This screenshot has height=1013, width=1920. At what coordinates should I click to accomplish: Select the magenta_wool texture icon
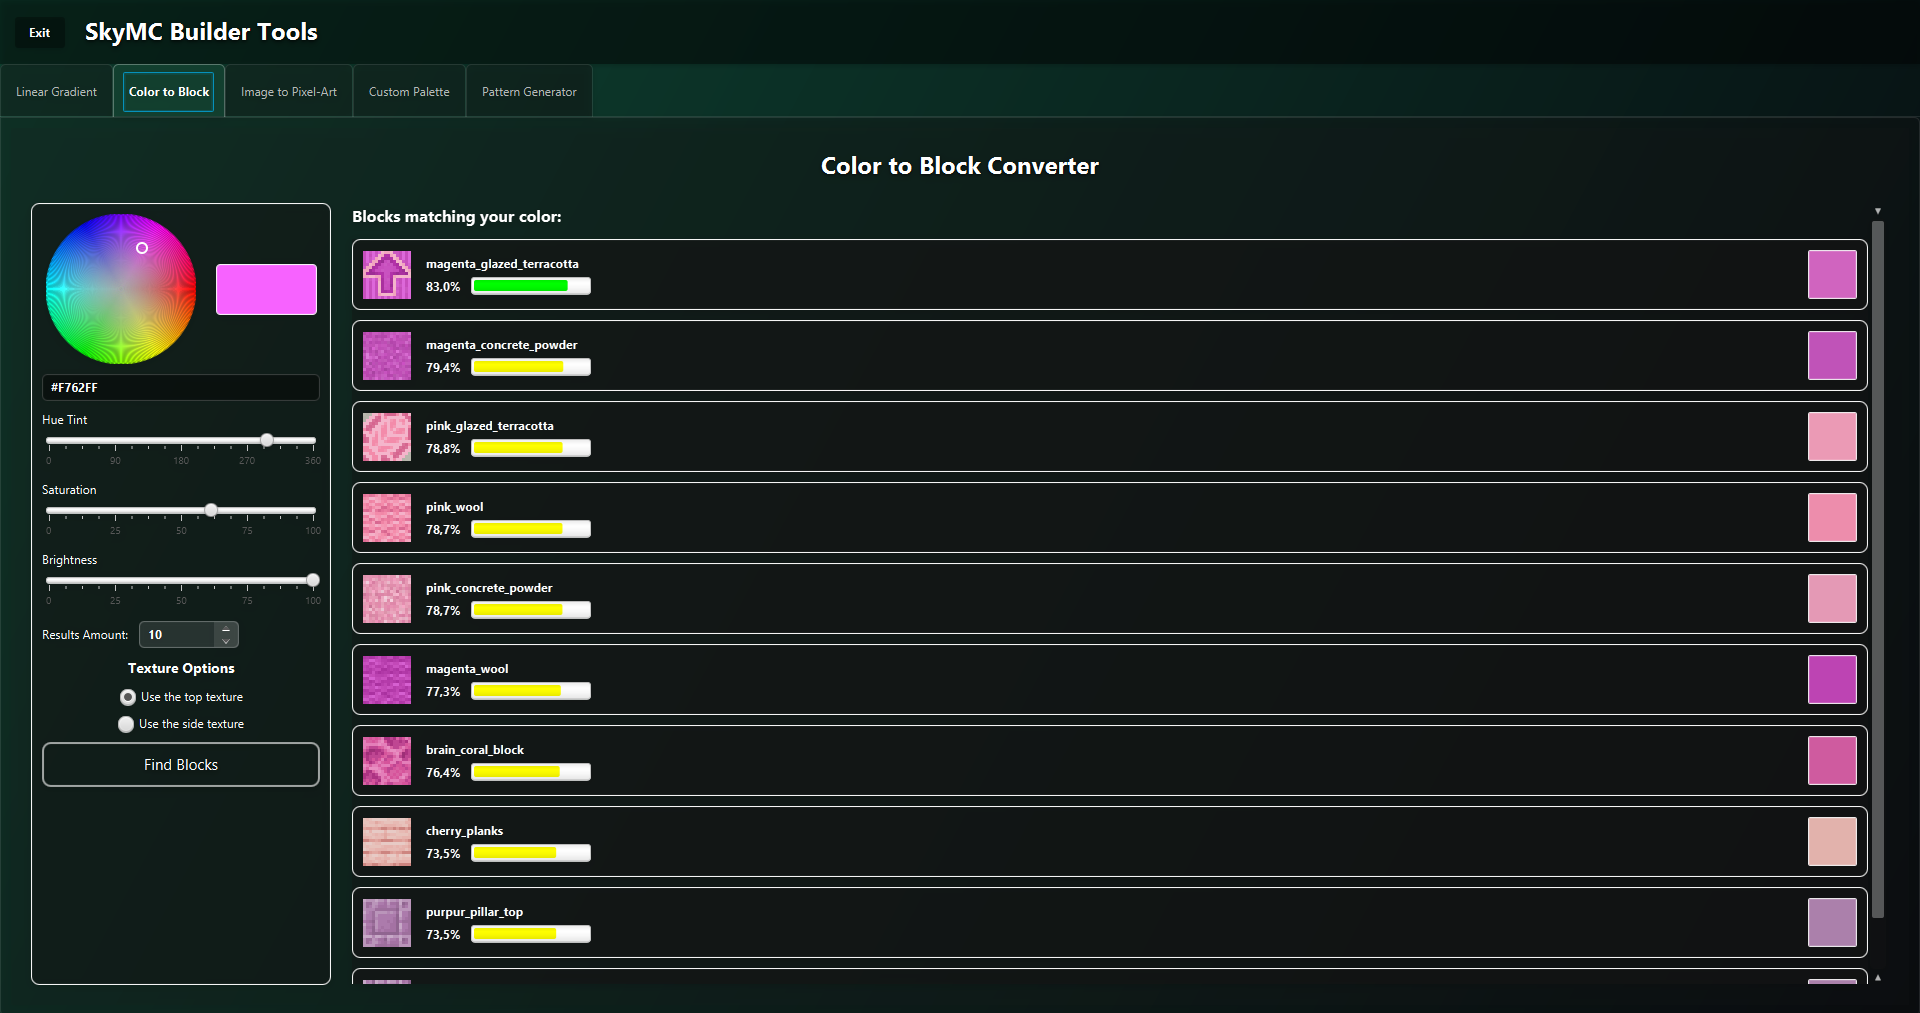(x=386, y=680)
